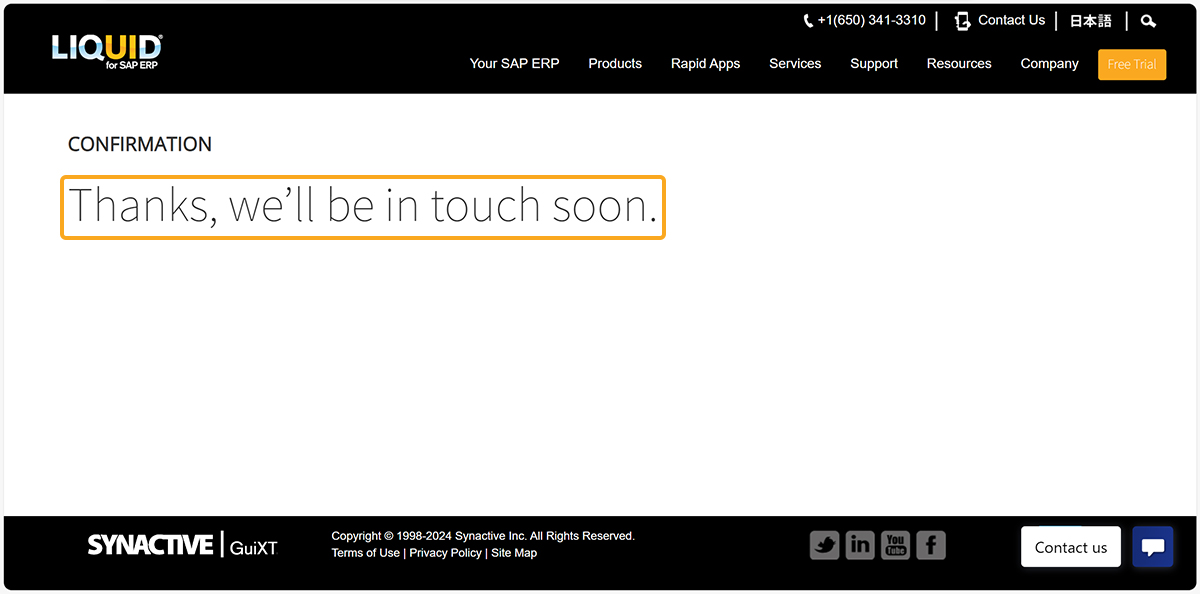
Task: Open the Privacy Policy link
Action: 445,553
